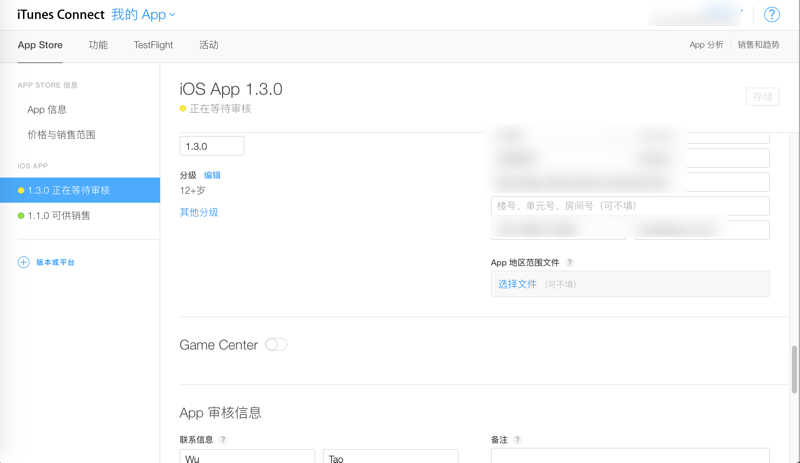This screenshot has height=463, width=800.
Task: Click the first name field containing Wu
Action: tap(247, 456)
